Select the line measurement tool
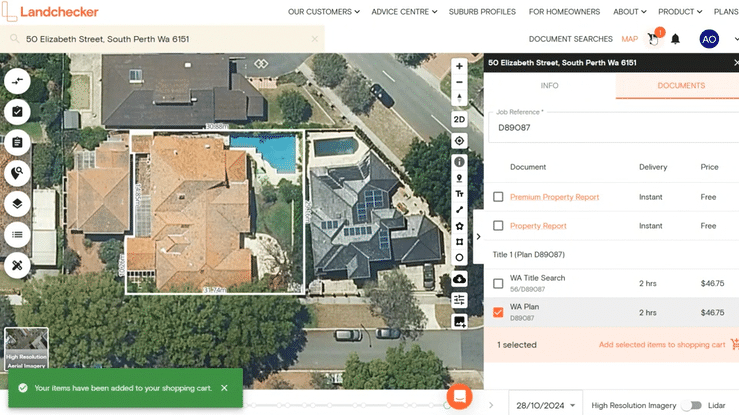The height and width of the screenshot is (415, 739). pos(459,210)
